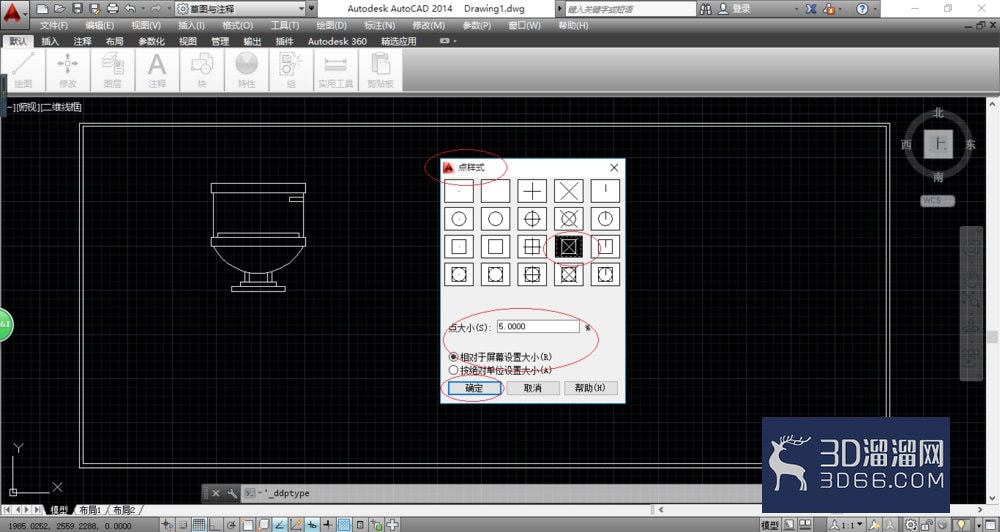Screen dimensions: 1000x532
Task: Toggle infer constraints in status bar
Action: (167, 525)
